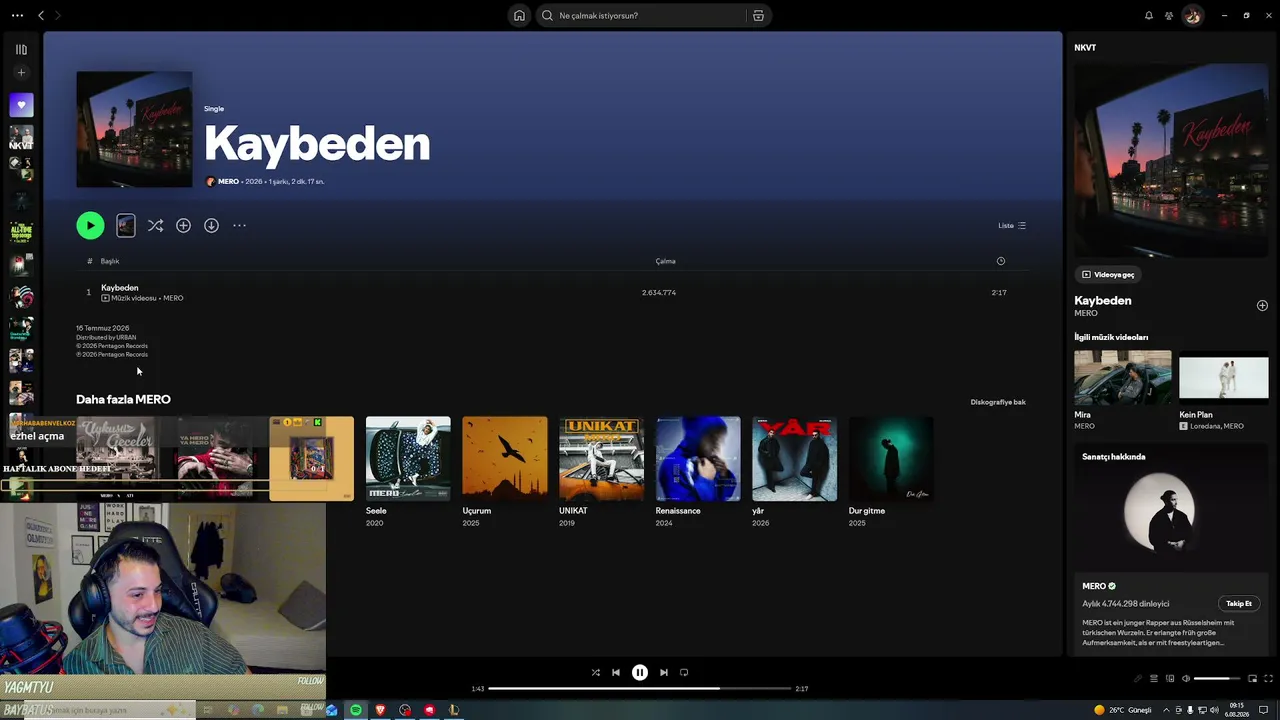Image resolution: width=1280 pixels, height=720 pixels.
Task: Seek within the playback progress bar
Action: click(x=640, y=689)
